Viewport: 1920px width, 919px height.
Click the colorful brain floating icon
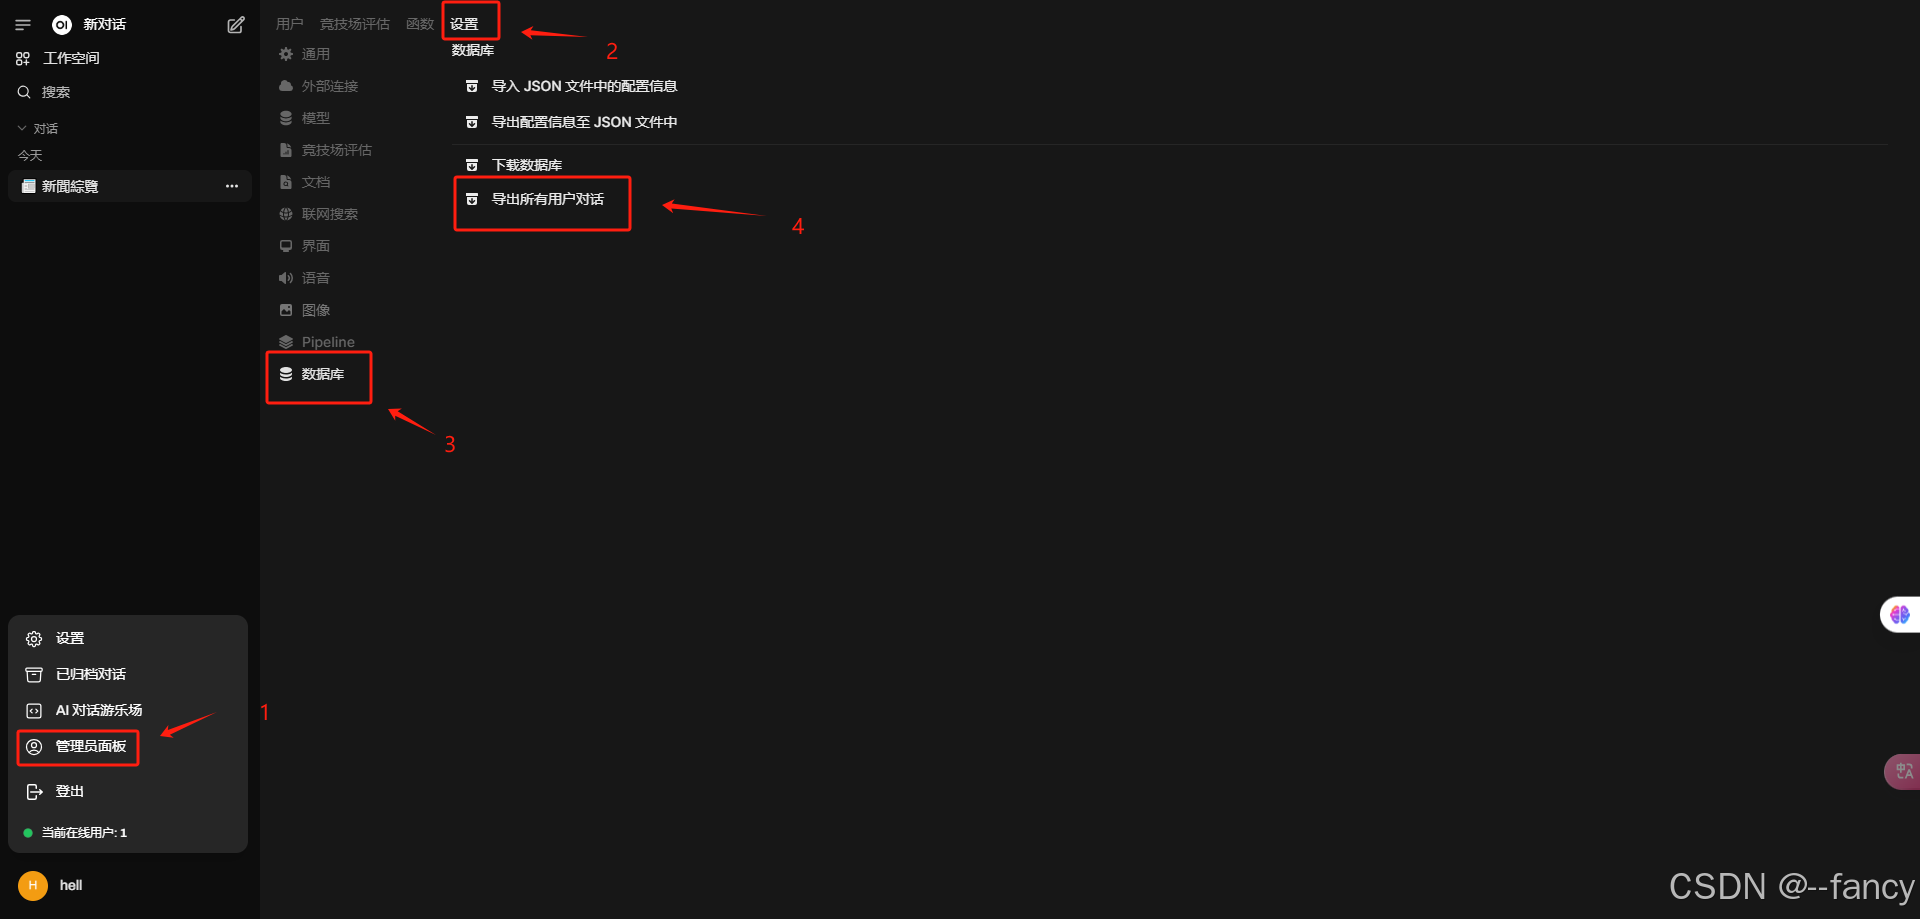[x=1900, y=614]
